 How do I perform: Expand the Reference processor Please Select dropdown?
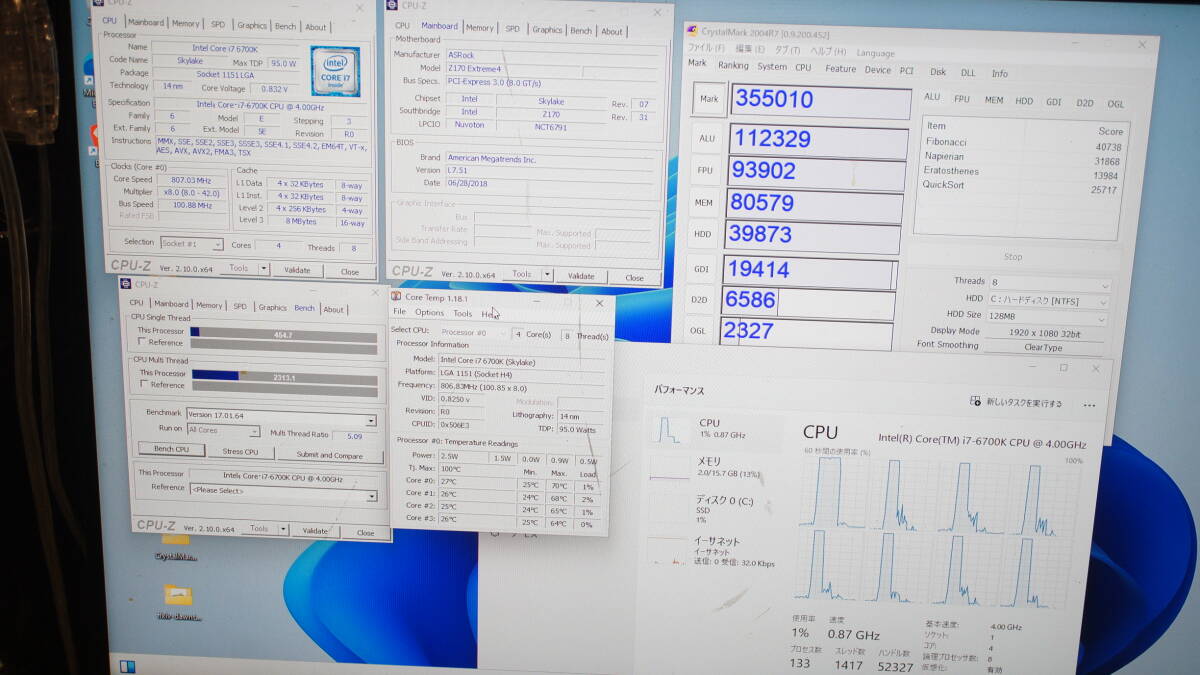(x=371, y=495)
